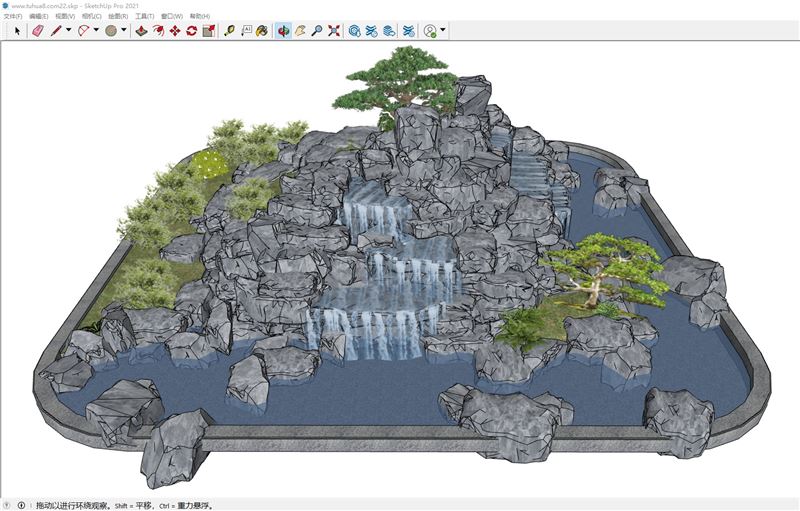Click the pine tree on right islet
Image resolution: width=800 pixels, height=511 pixels.
click(x=605, y=269)
